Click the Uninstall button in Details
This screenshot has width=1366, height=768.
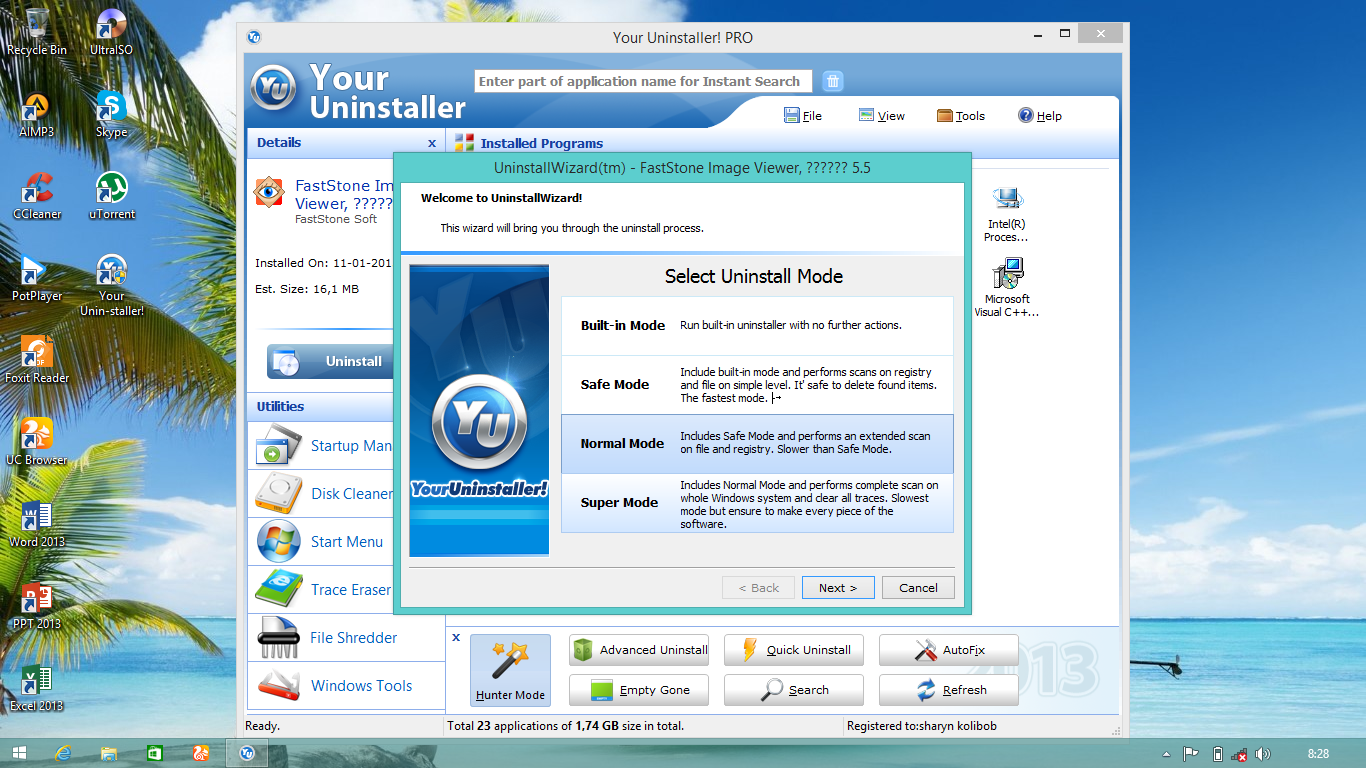tap(331, 361)
